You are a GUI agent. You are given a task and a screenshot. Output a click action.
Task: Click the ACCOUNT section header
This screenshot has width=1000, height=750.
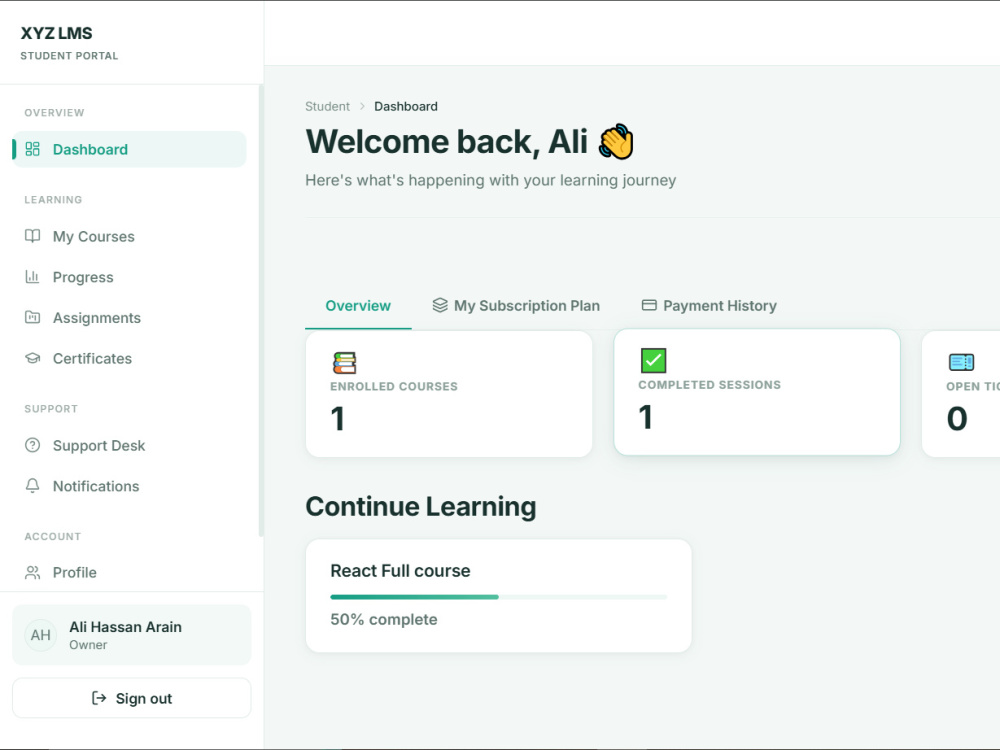[x=52, y=536]
